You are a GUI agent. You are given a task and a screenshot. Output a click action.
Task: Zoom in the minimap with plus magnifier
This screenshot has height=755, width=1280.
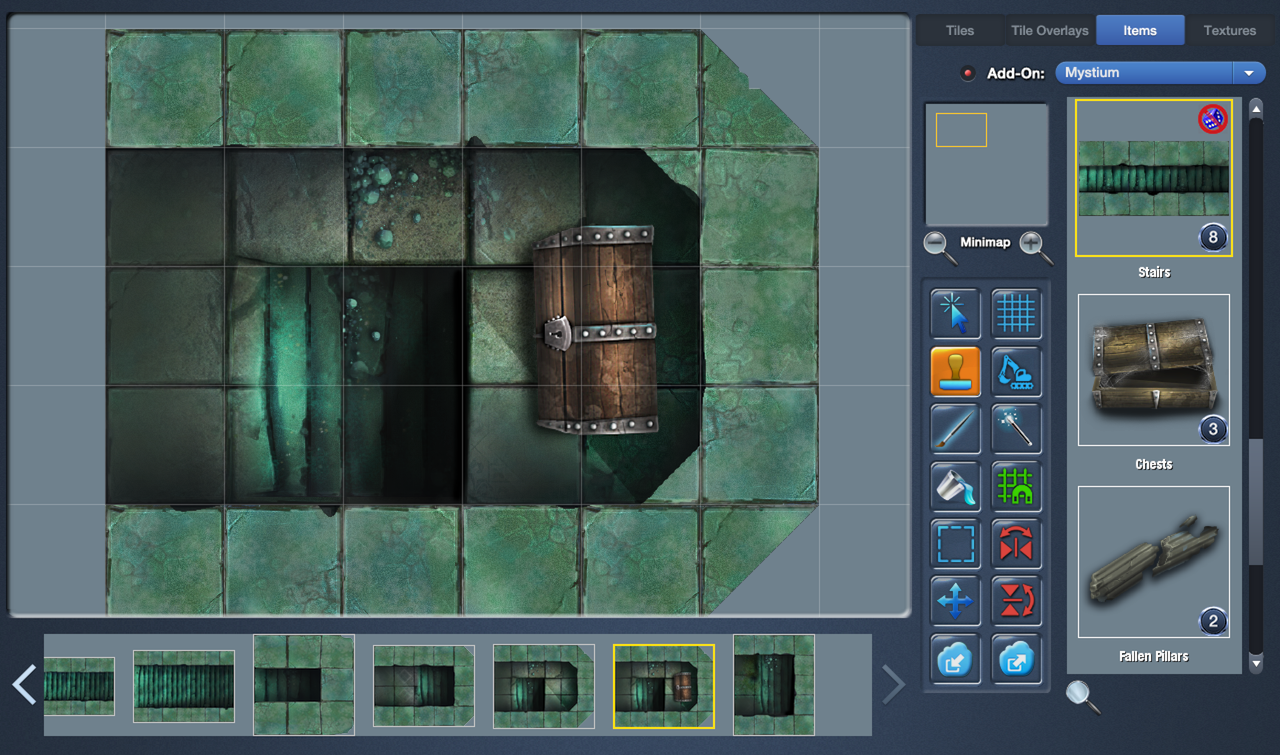[1036, 246]
